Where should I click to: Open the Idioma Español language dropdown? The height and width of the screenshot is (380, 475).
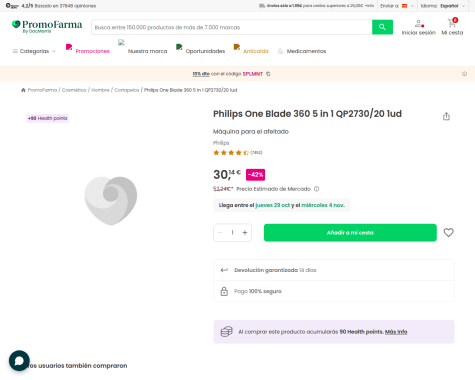pyautogui.click(x=443, y=6)
